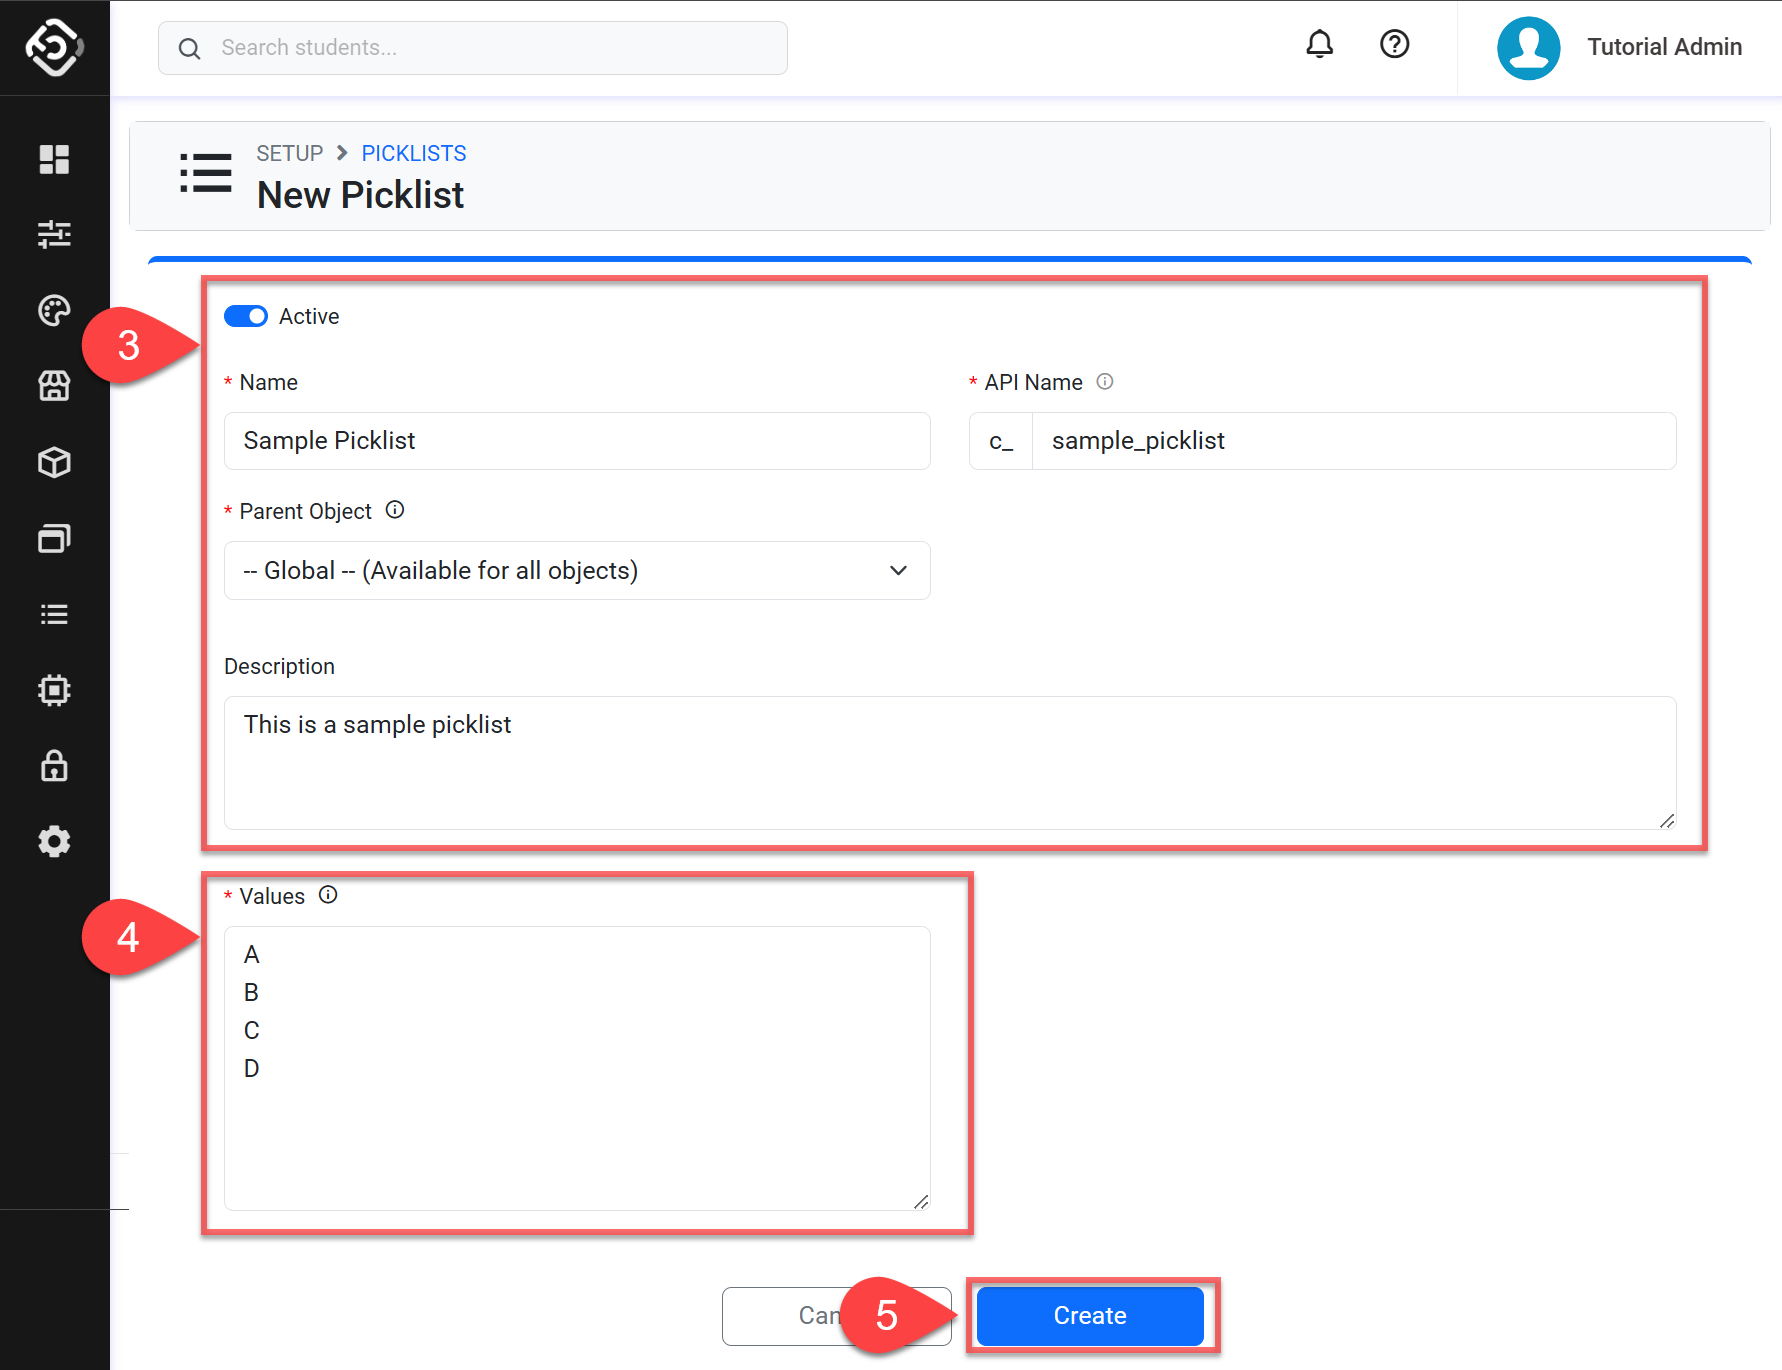Open the dashboard grid icon
The image size is (1782, 1370).
coord(54,159)
